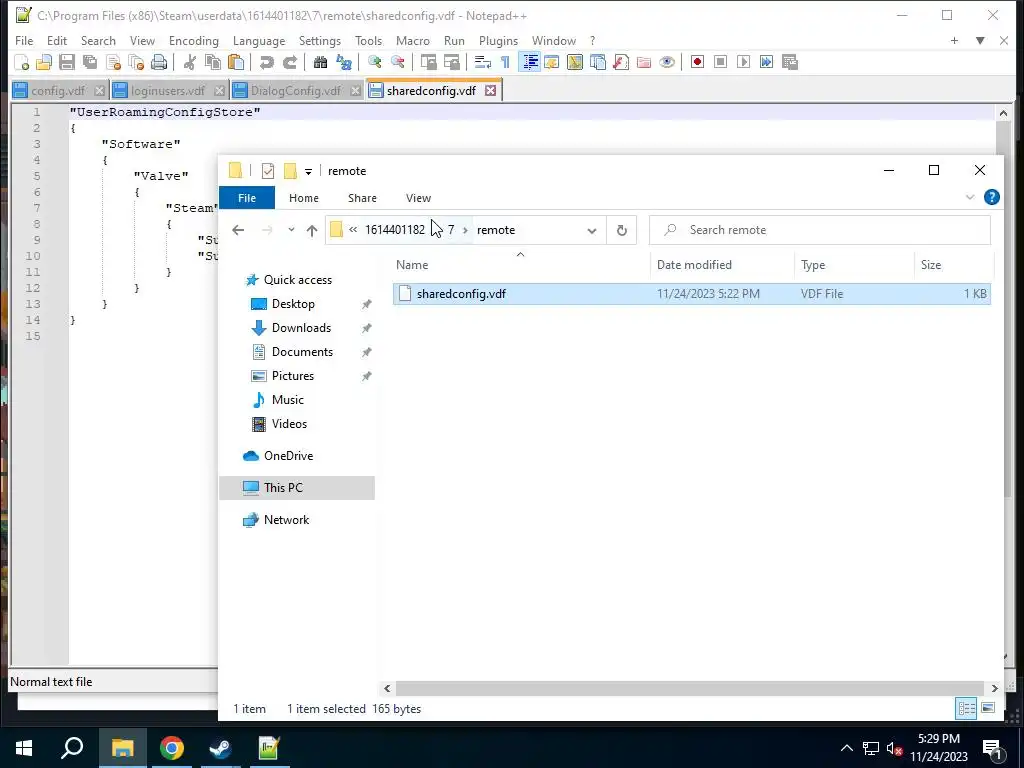
Task: Click the Search remote input field
Action: click(820, 230)
